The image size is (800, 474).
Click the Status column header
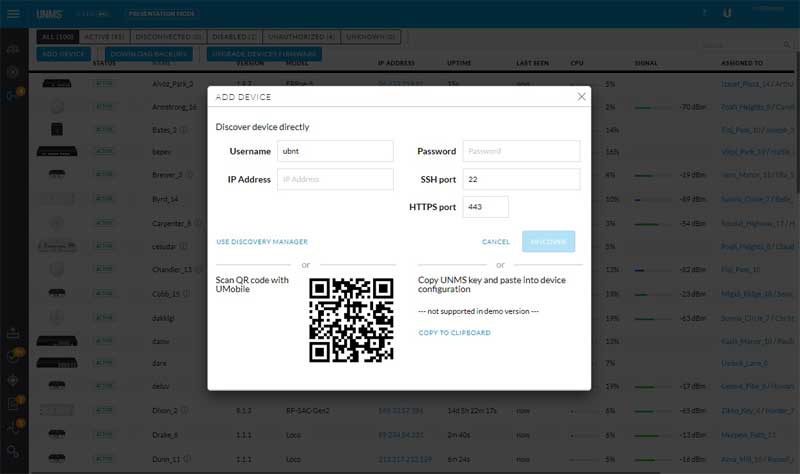[x=104, y=63]
